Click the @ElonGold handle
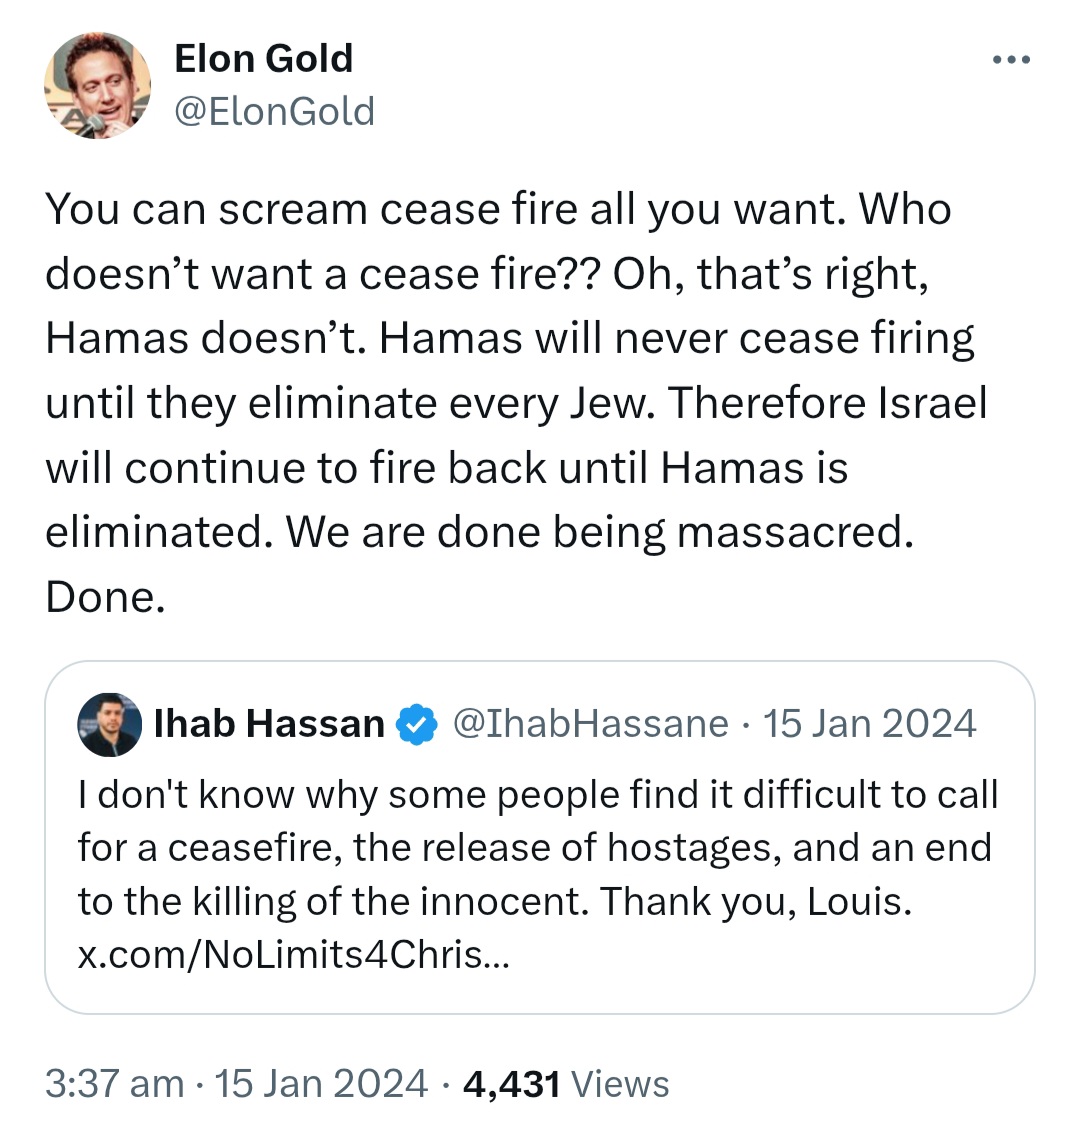This screenshot has height=1138, width=1080. [274, 111]
